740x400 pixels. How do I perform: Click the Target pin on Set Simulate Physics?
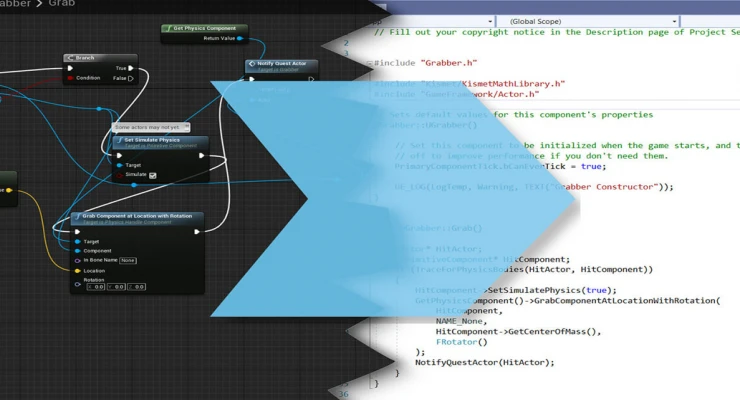119,165
